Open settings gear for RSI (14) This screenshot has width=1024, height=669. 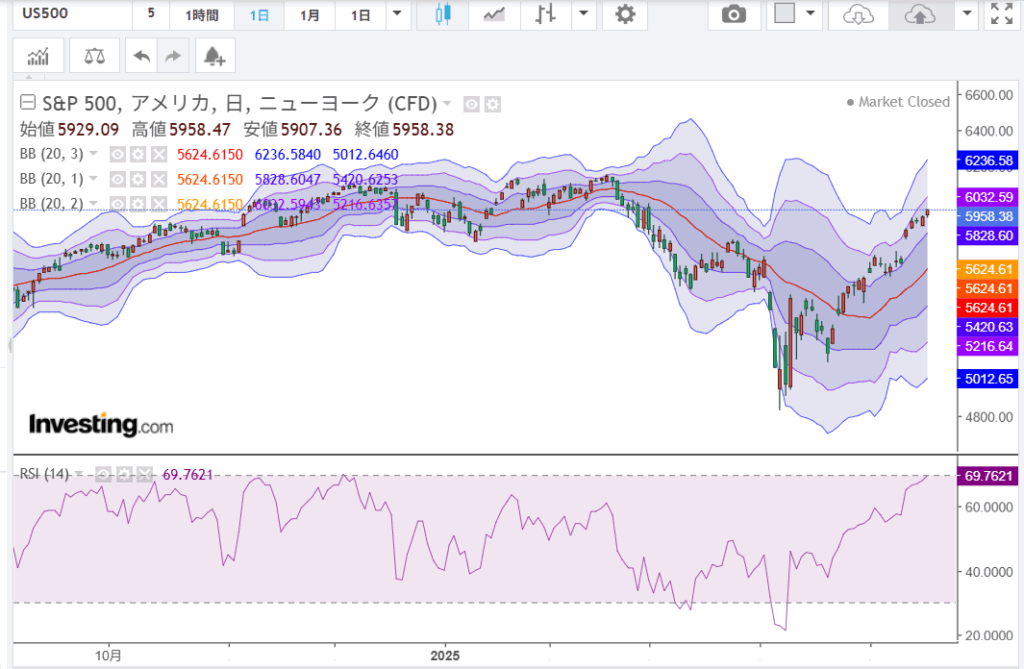(x=124, y=474)
